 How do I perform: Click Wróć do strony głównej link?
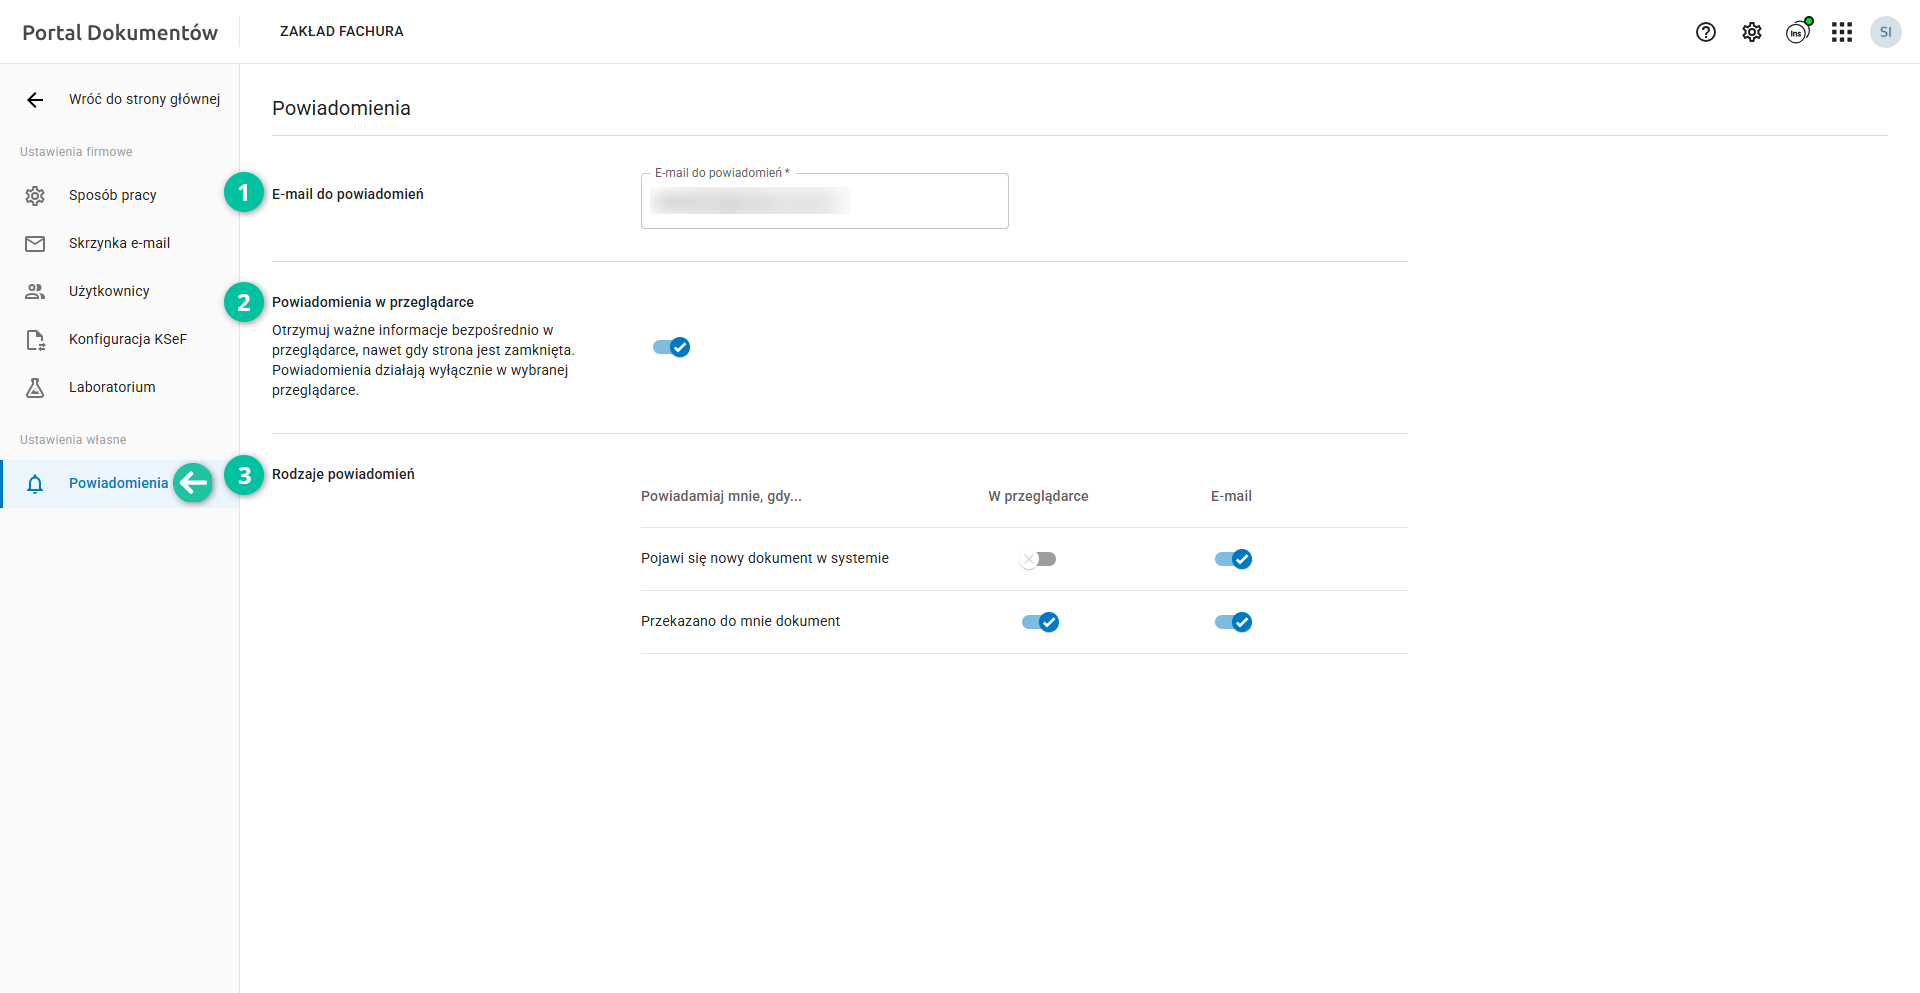[x=144, y=99]
